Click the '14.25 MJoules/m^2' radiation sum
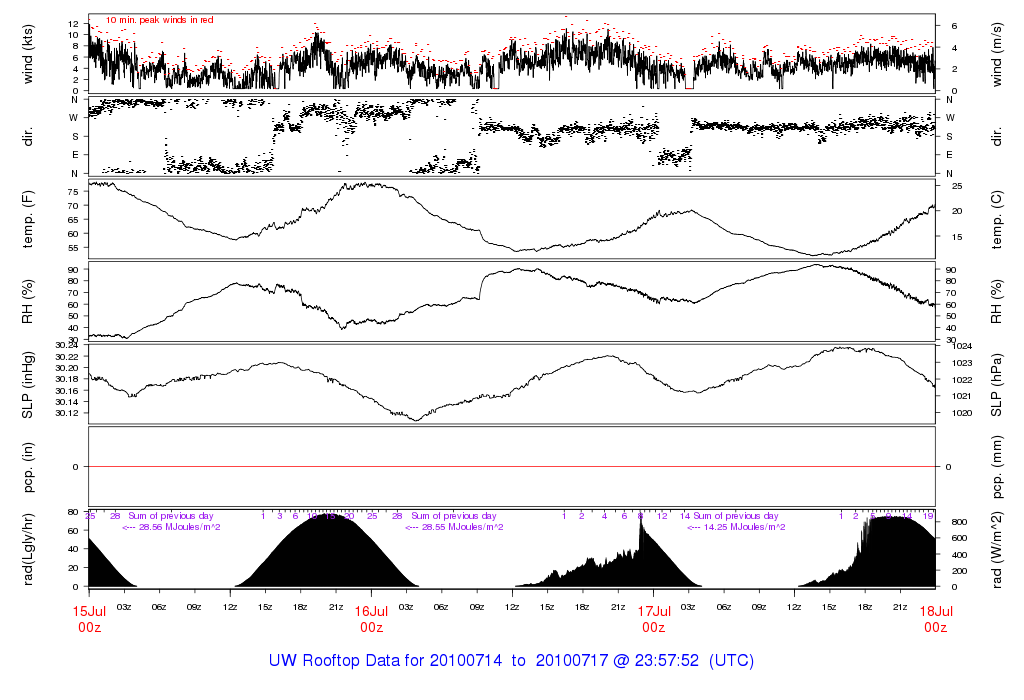The width and height of the screenshot is (1024, 700). click(x=744, y=527)
